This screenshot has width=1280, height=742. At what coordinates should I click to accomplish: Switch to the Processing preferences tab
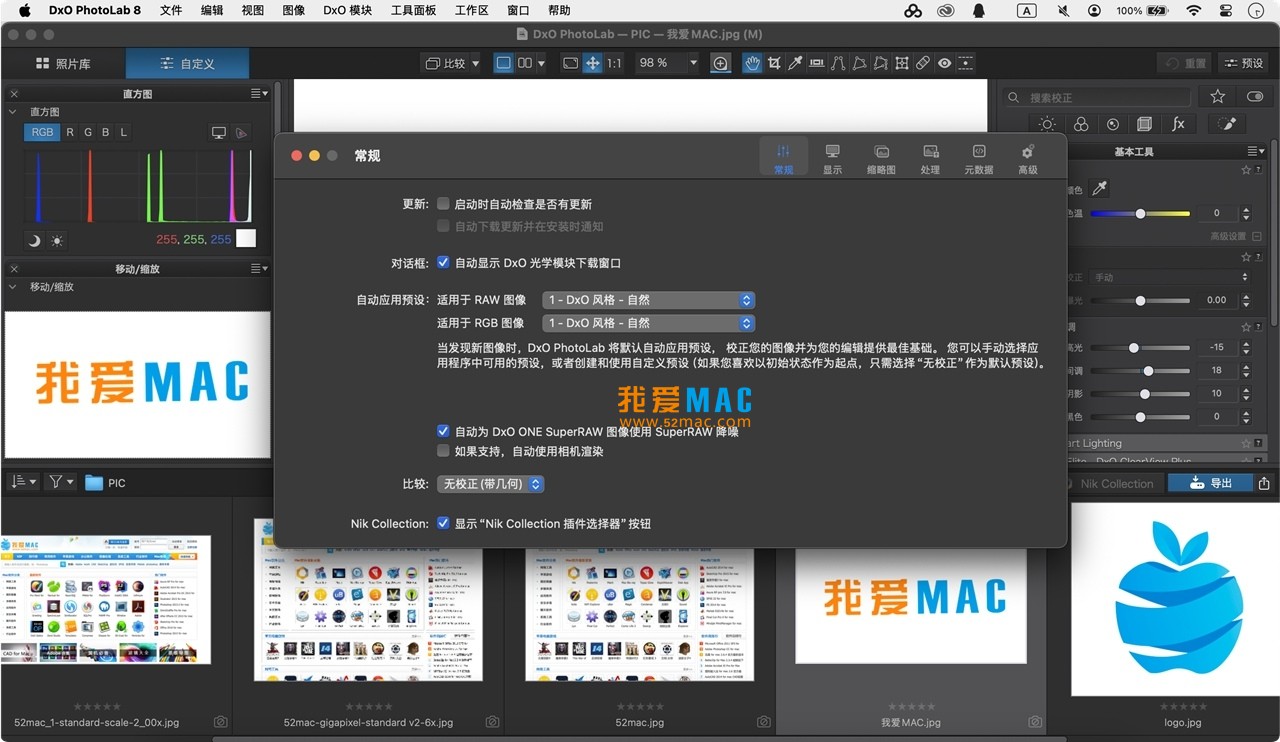930,158
